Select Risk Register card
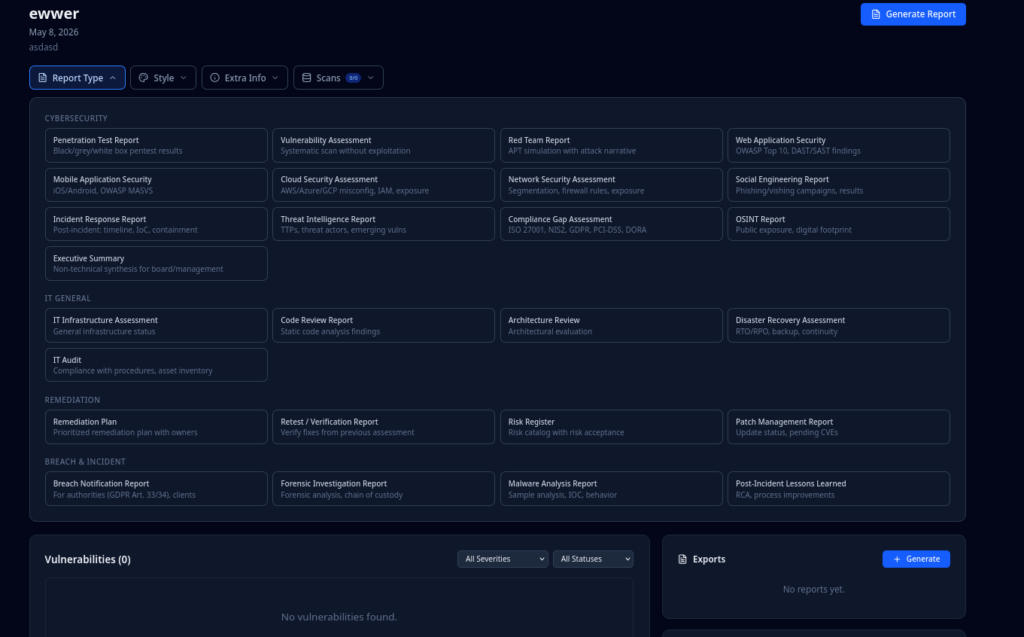This screenshot has height=637, width=1024. [611, 427]
